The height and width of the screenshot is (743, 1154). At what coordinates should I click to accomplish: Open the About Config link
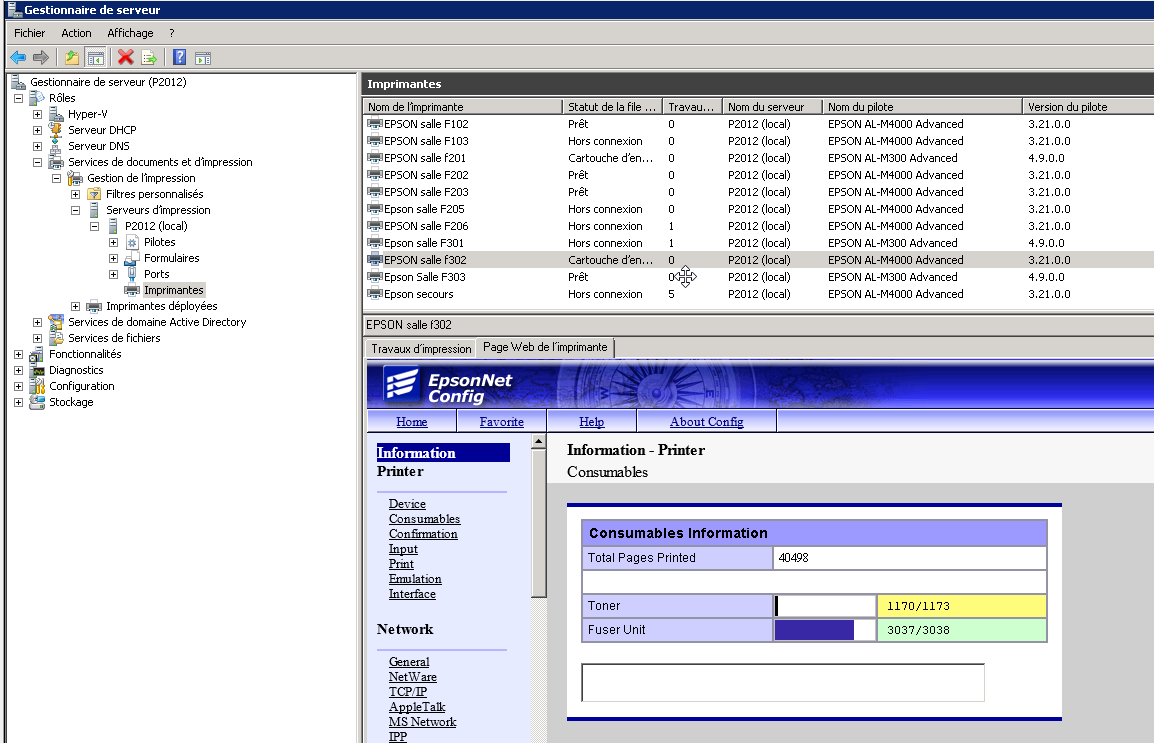706,422
